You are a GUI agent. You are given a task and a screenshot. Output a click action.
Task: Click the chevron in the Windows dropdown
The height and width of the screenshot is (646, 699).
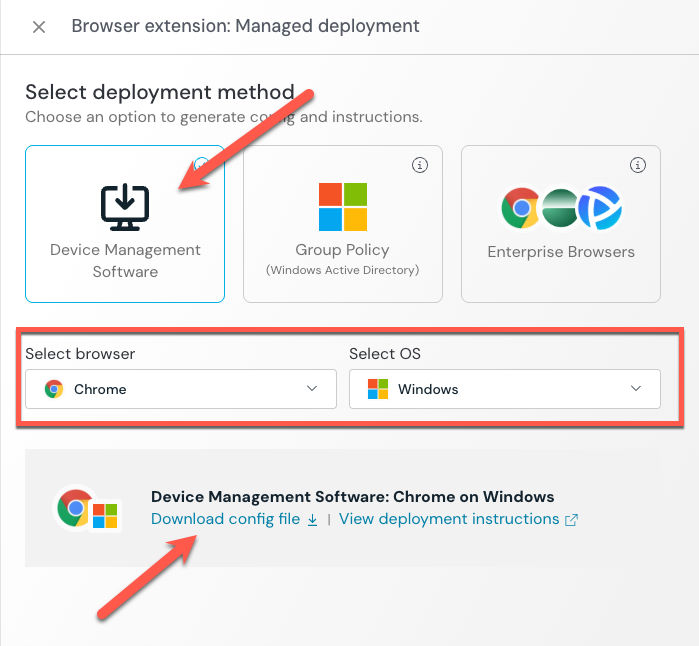pyautogui.click(x=636, y=388)
